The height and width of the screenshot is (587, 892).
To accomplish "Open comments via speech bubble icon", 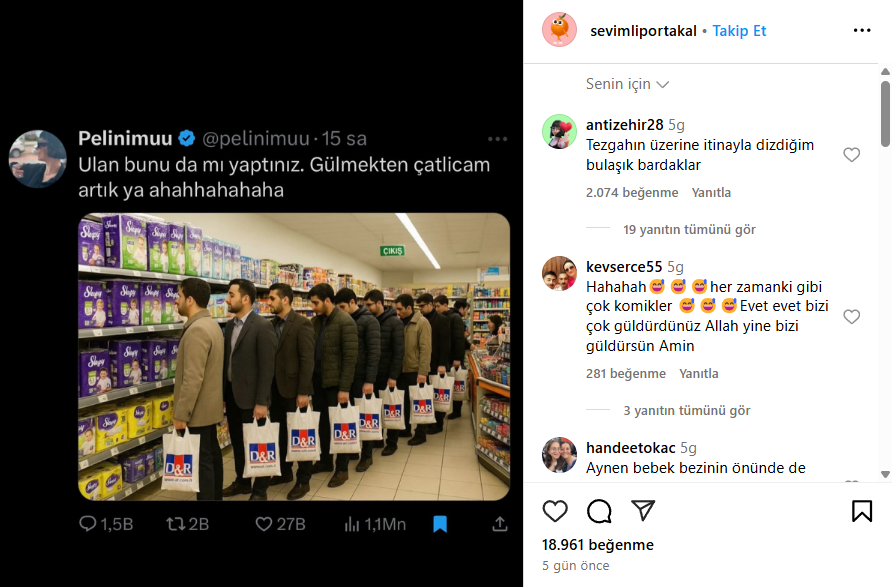I will [x=599, y=511].
